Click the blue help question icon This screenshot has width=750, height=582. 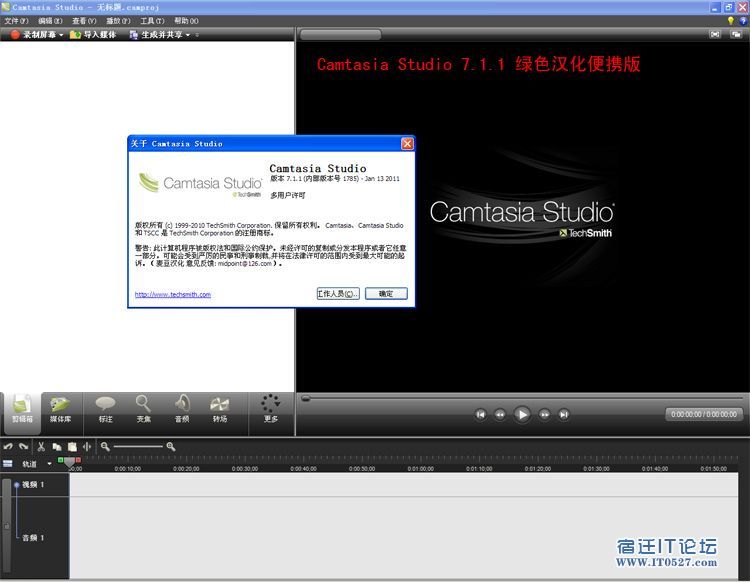[743, 21]
